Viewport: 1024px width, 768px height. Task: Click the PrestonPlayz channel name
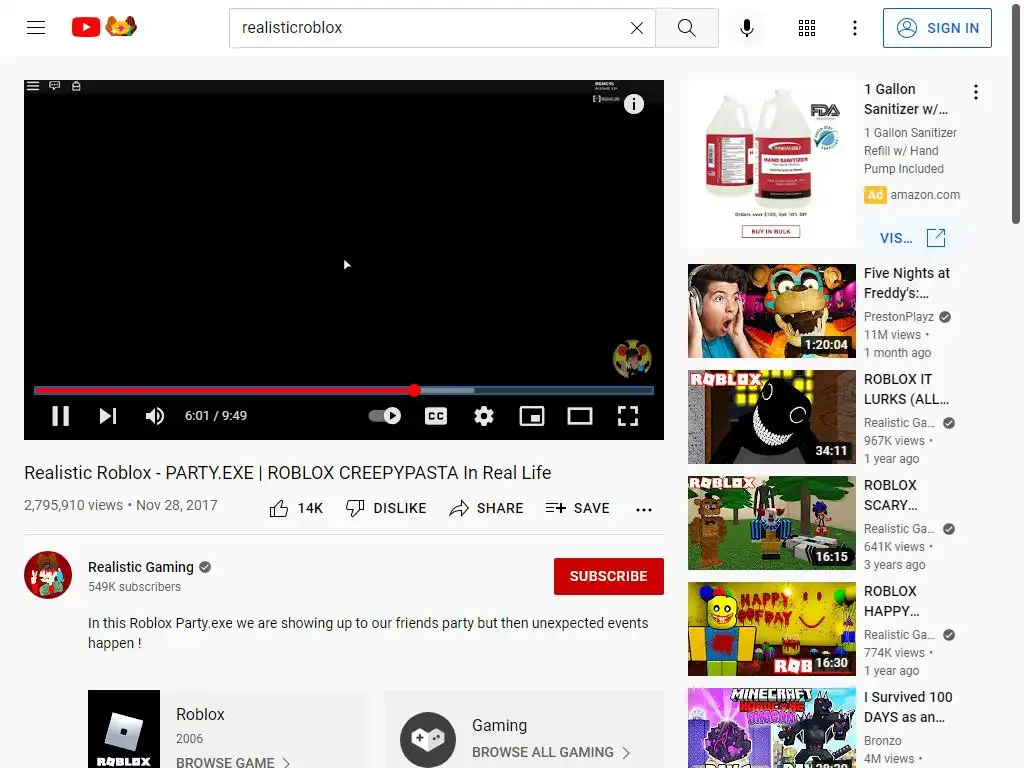pyautogui.click(x=899, y=317)
